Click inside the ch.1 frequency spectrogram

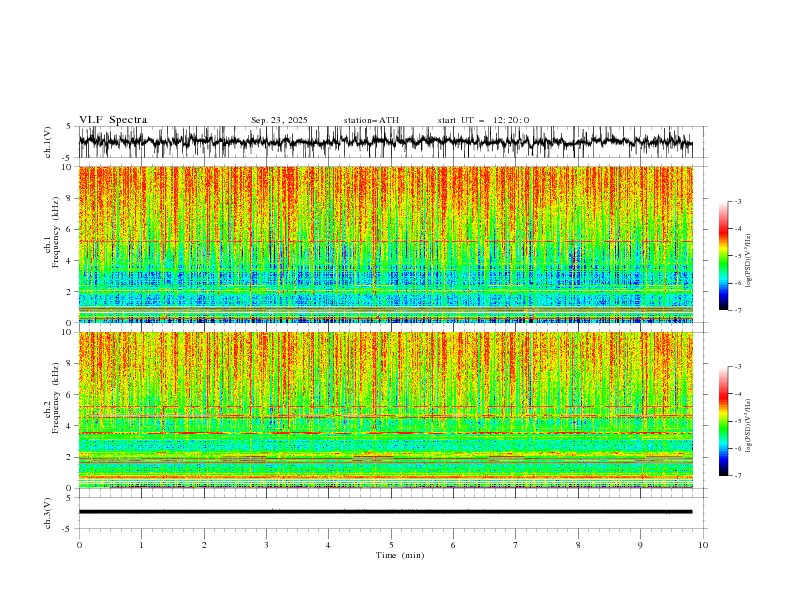385,244
